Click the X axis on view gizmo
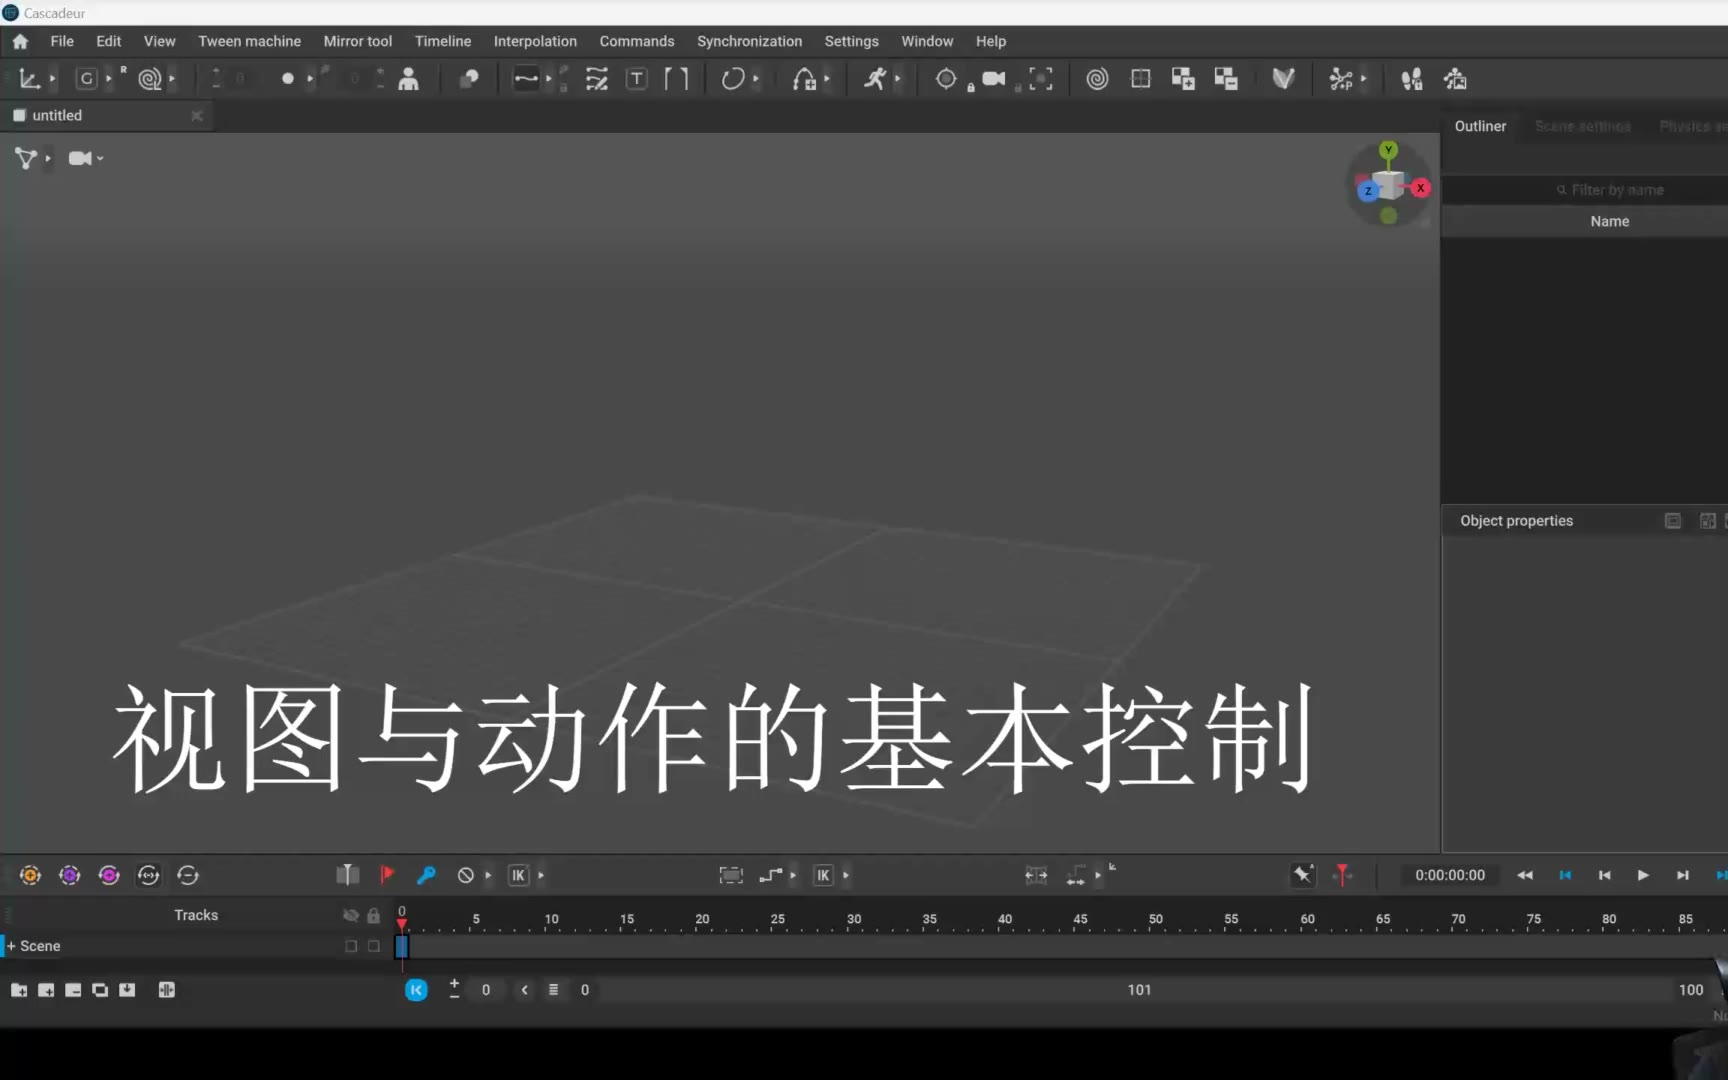Screen dimensions: 1728x1080 click(x=1420, y=188)
